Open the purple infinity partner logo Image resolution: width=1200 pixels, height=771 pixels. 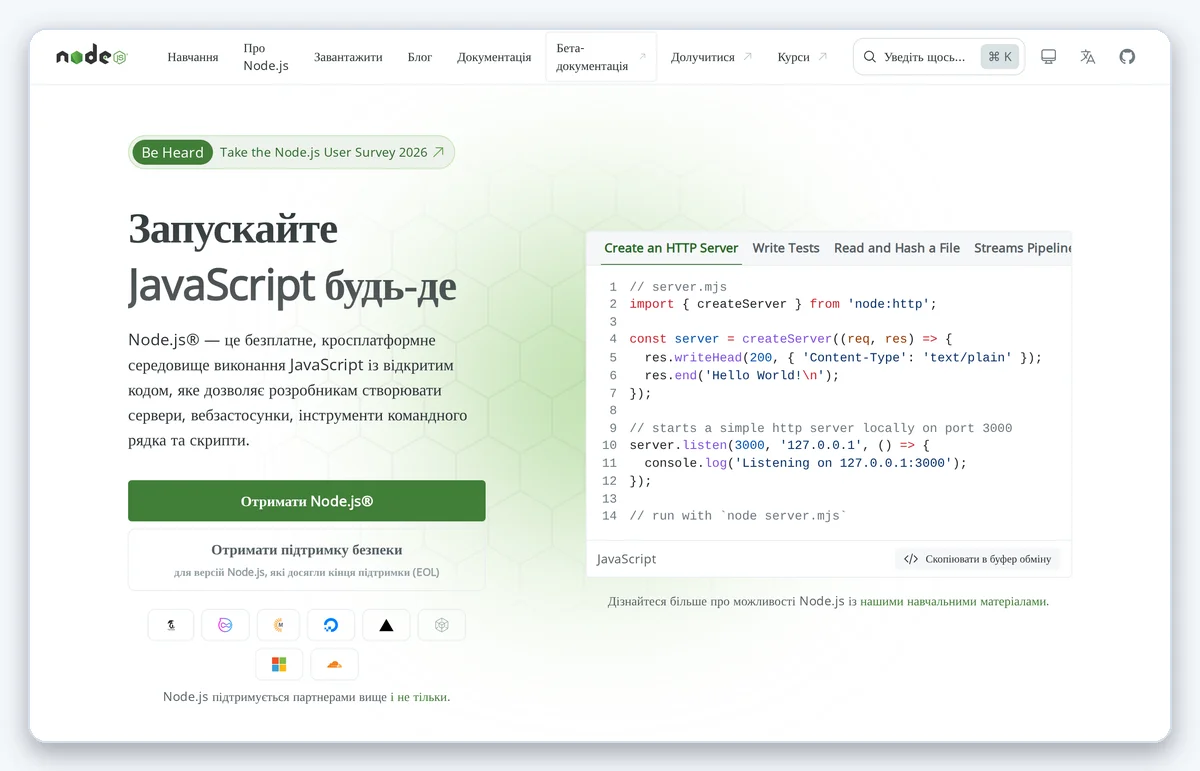(x=225, y=625)
